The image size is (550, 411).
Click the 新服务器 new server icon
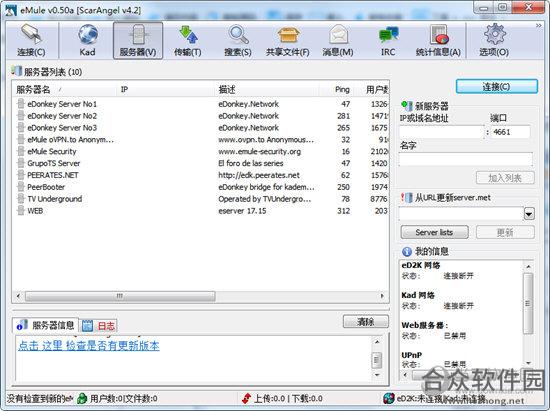click(406, 106)
